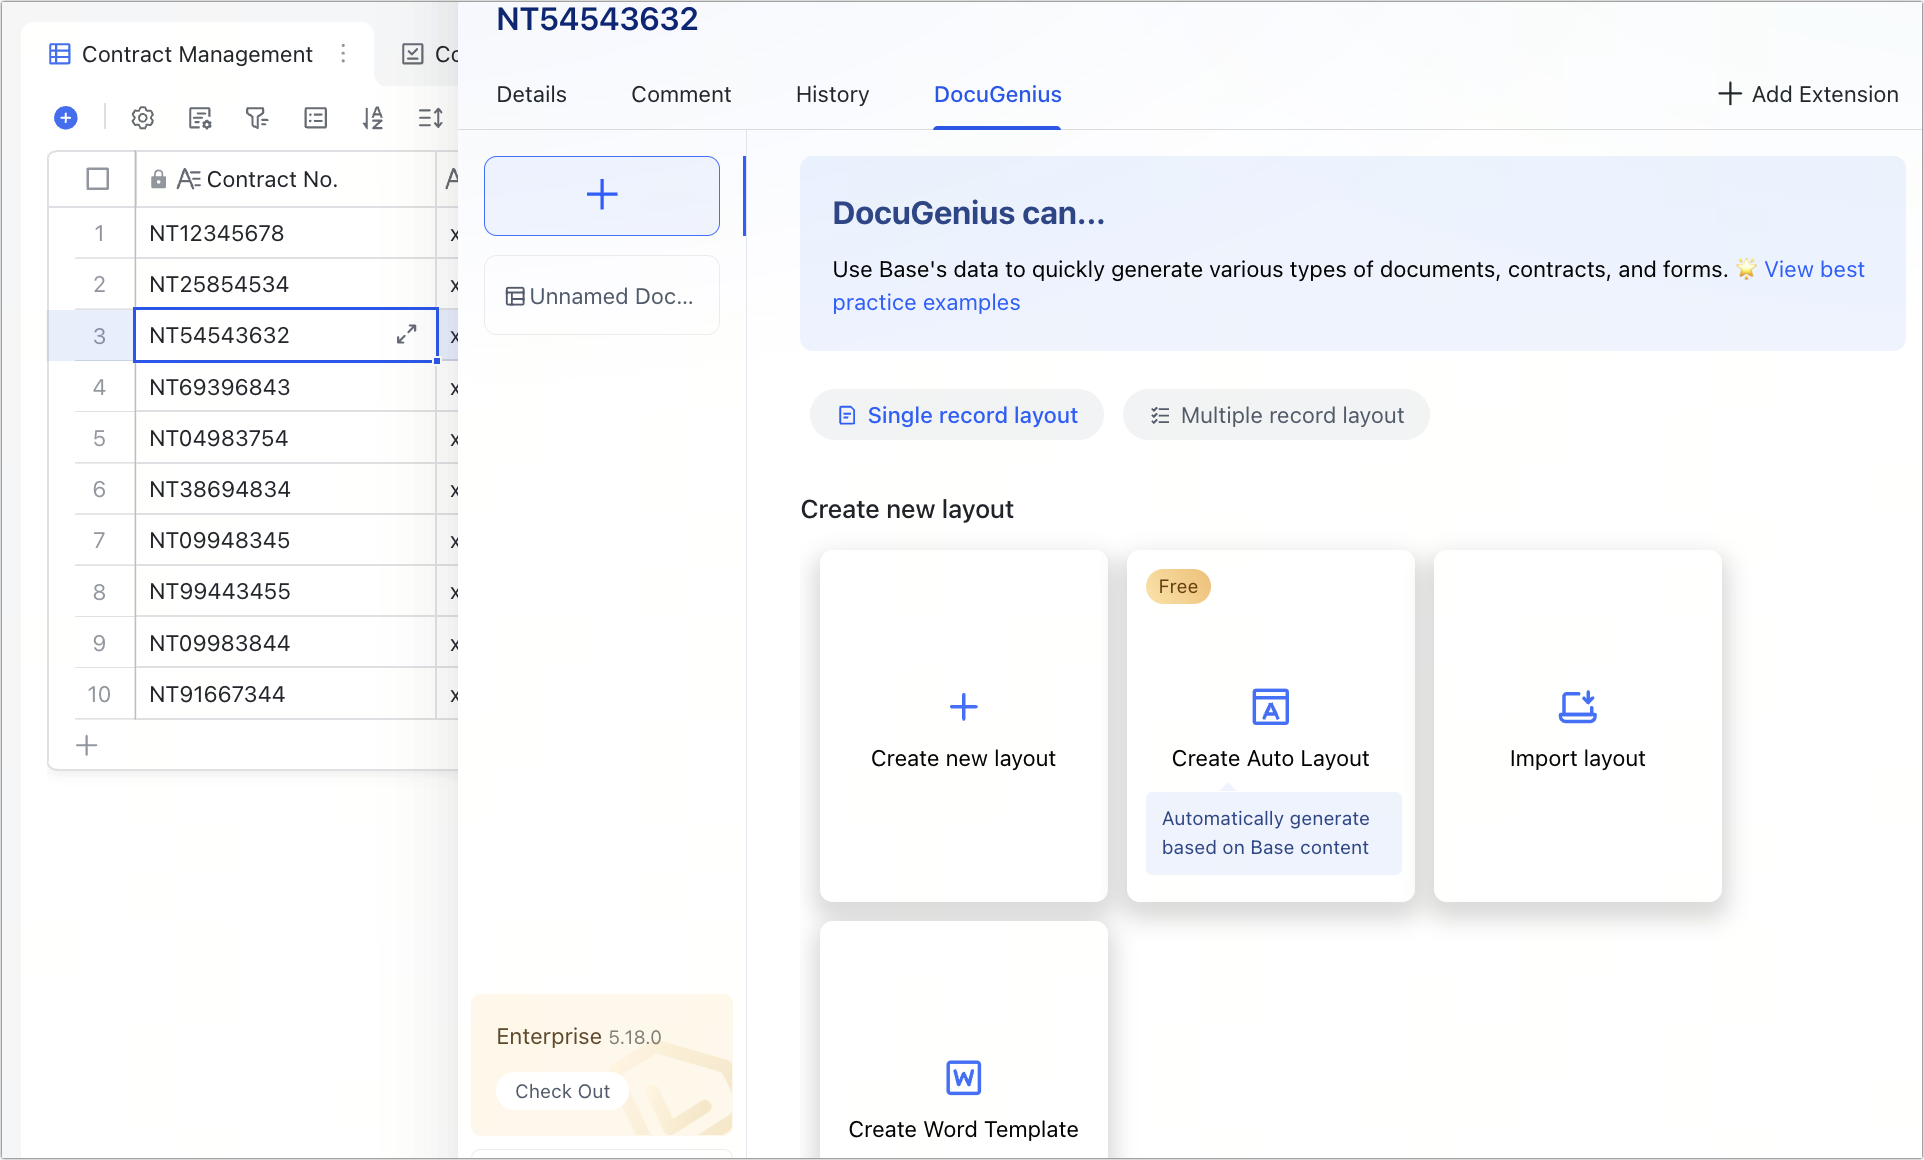This screenshot has width=1924, height=1160.
Task: Adjust rows with the row height icon
Action: pos(430,117)
